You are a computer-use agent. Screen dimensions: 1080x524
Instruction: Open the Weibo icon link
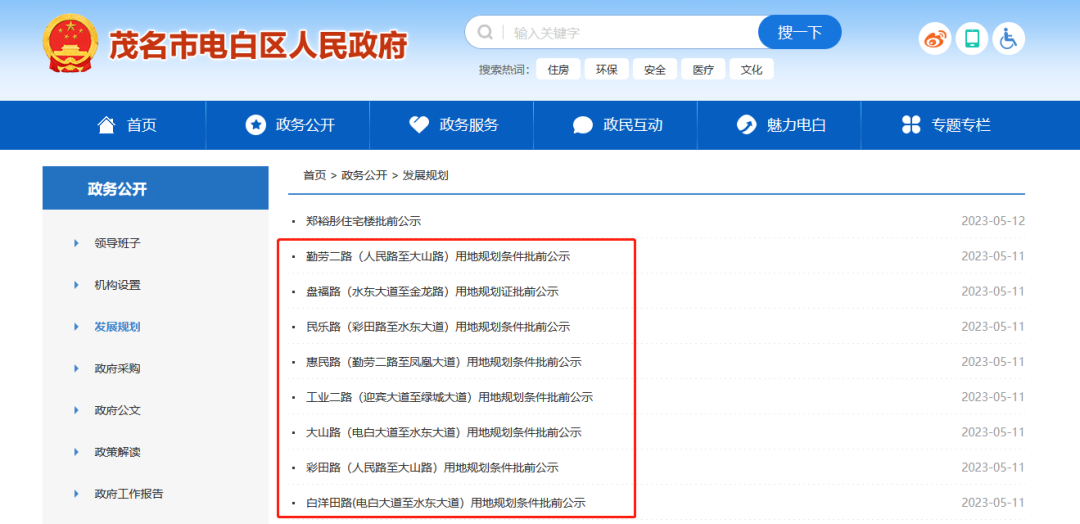pyautogui.click(x=935, y=39)
